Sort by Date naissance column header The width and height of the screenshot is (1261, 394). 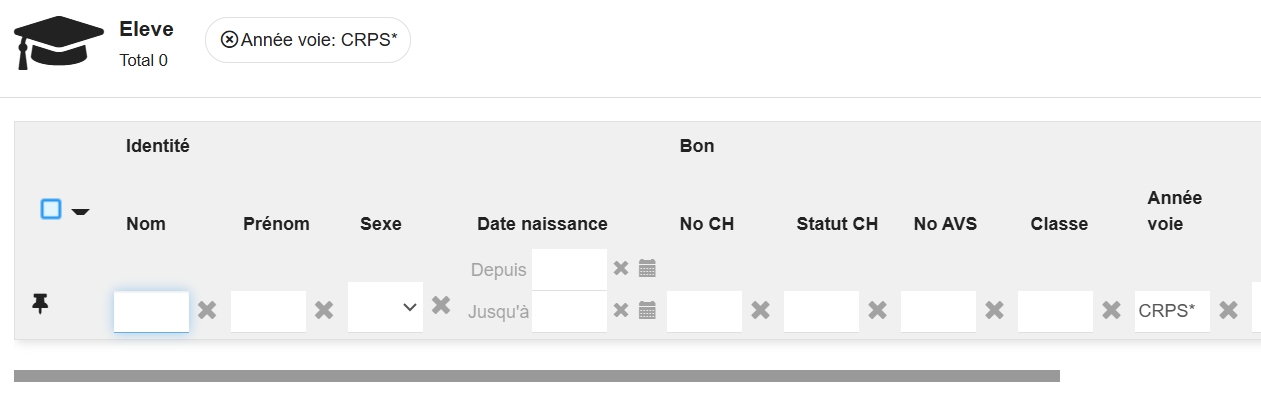pos(542,224)
